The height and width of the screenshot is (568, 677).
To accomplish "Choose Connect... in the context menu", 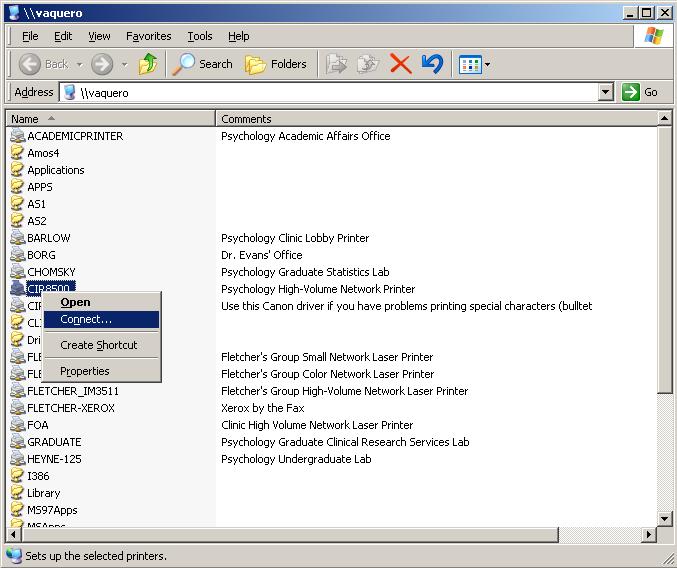I will pos(86,320).
